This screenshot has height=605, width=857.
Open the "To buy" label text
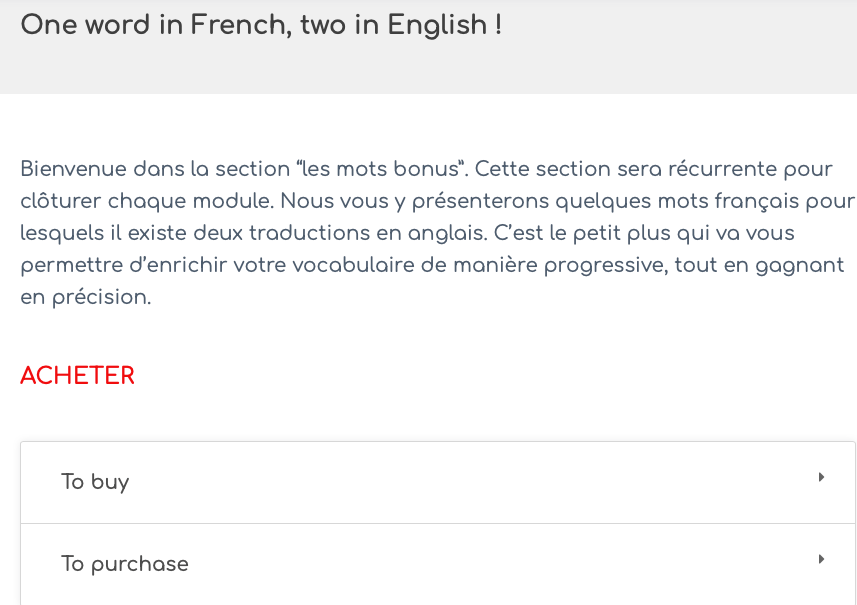(x=95, y=482)
